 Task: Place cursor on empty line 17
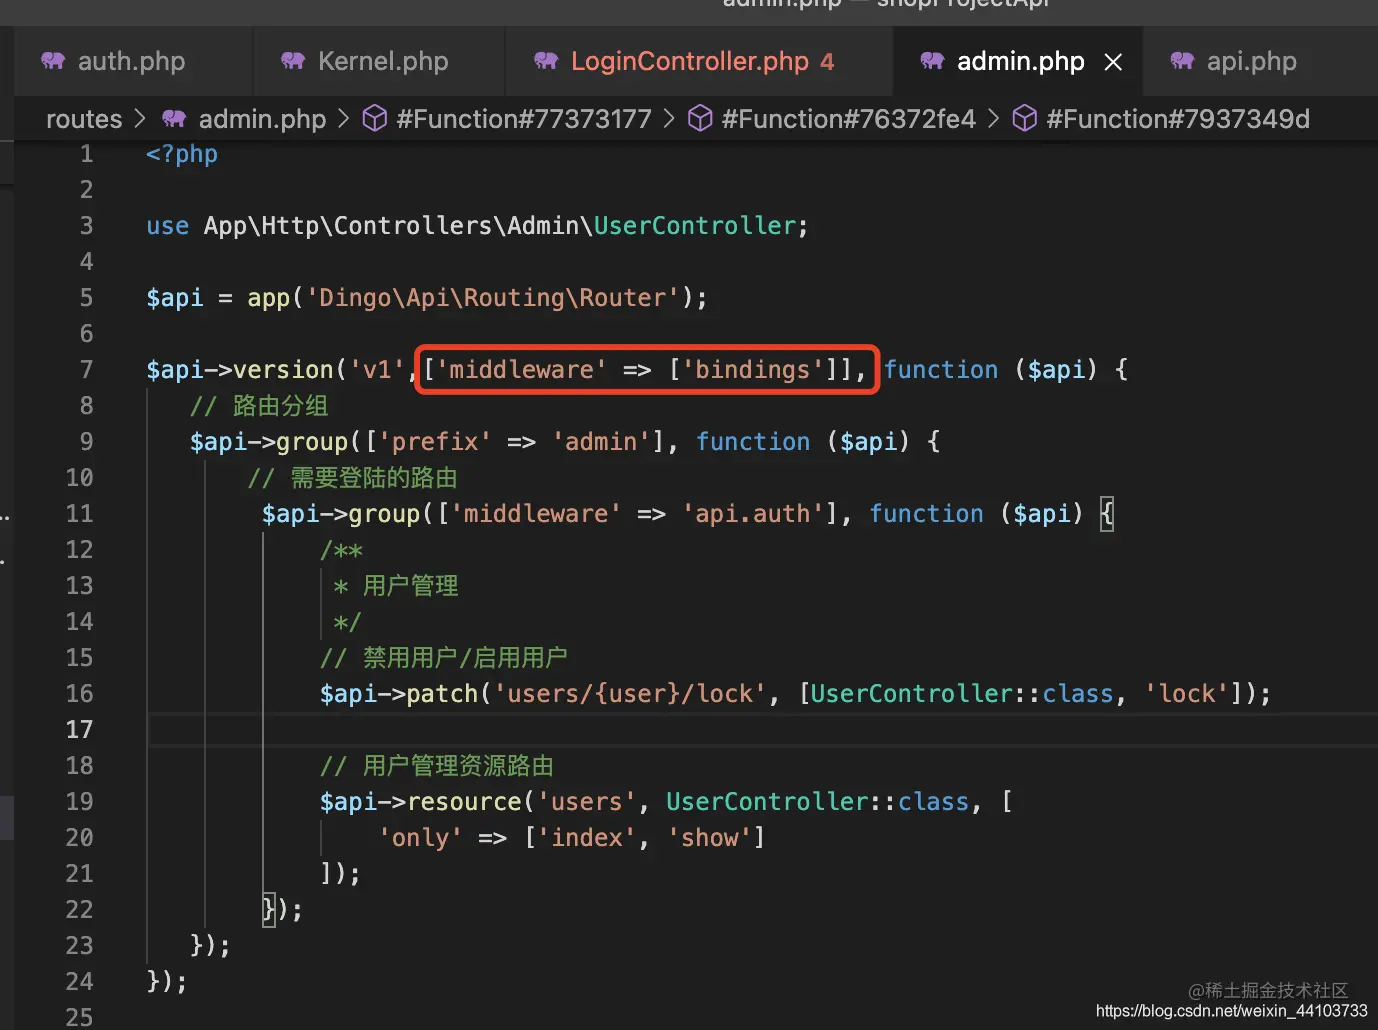[x=762, y=730]
